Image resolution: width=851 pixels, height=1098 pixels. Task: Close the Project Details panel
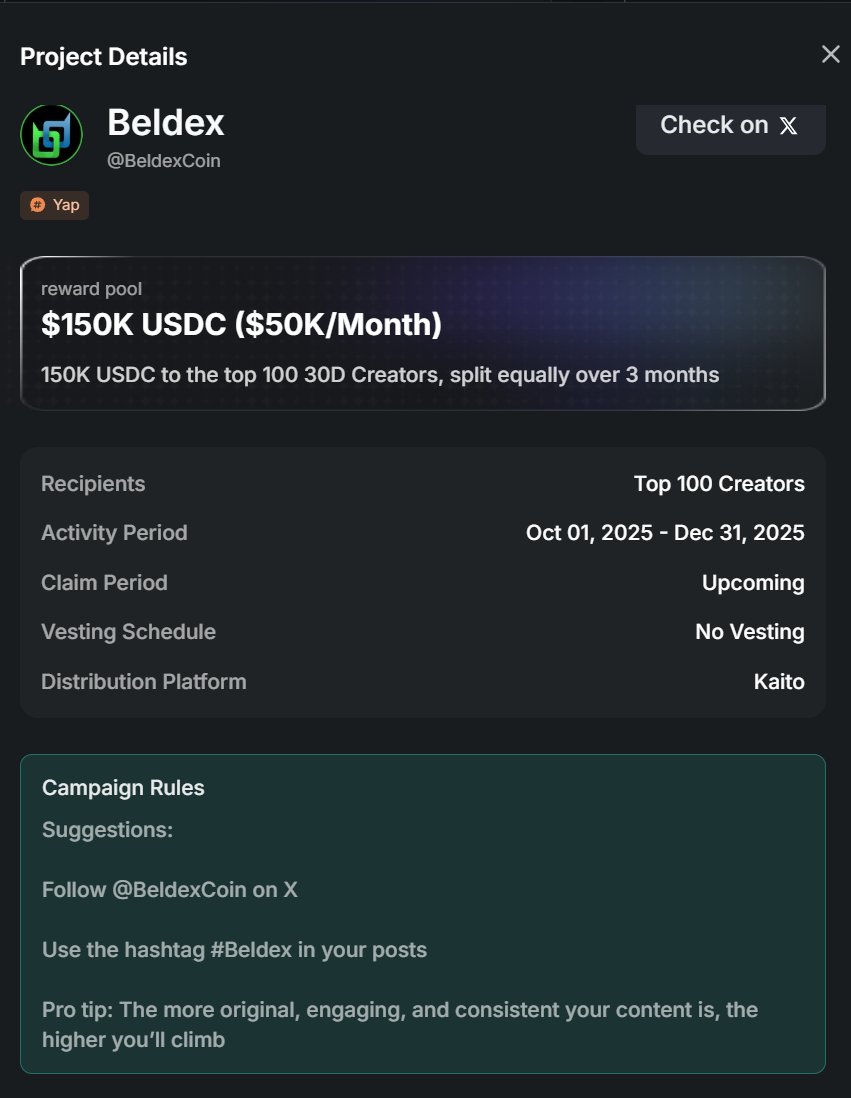[x=830, y=55]
